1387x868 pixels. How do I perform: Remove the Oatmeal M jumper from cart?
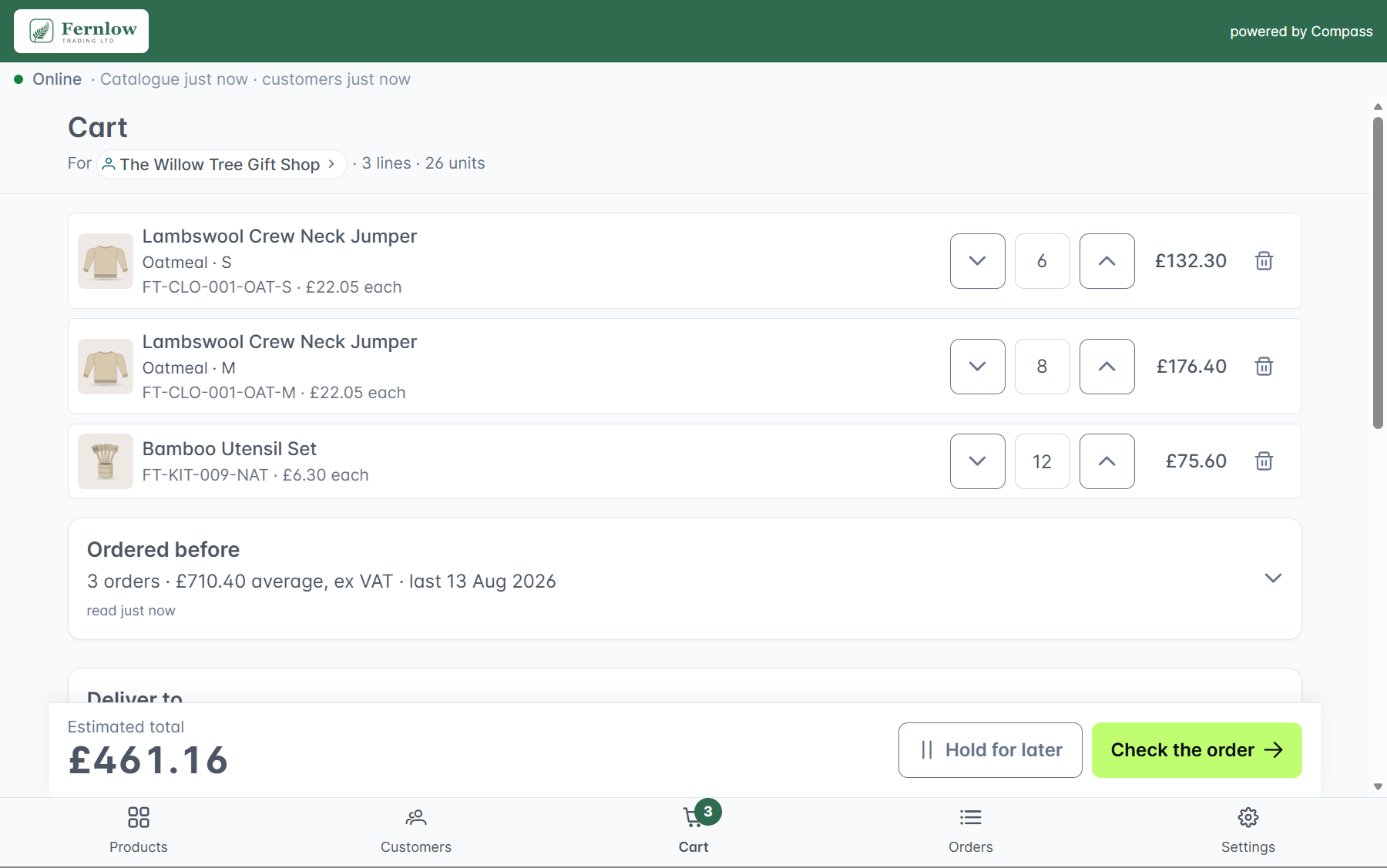tap(1264, 366)
